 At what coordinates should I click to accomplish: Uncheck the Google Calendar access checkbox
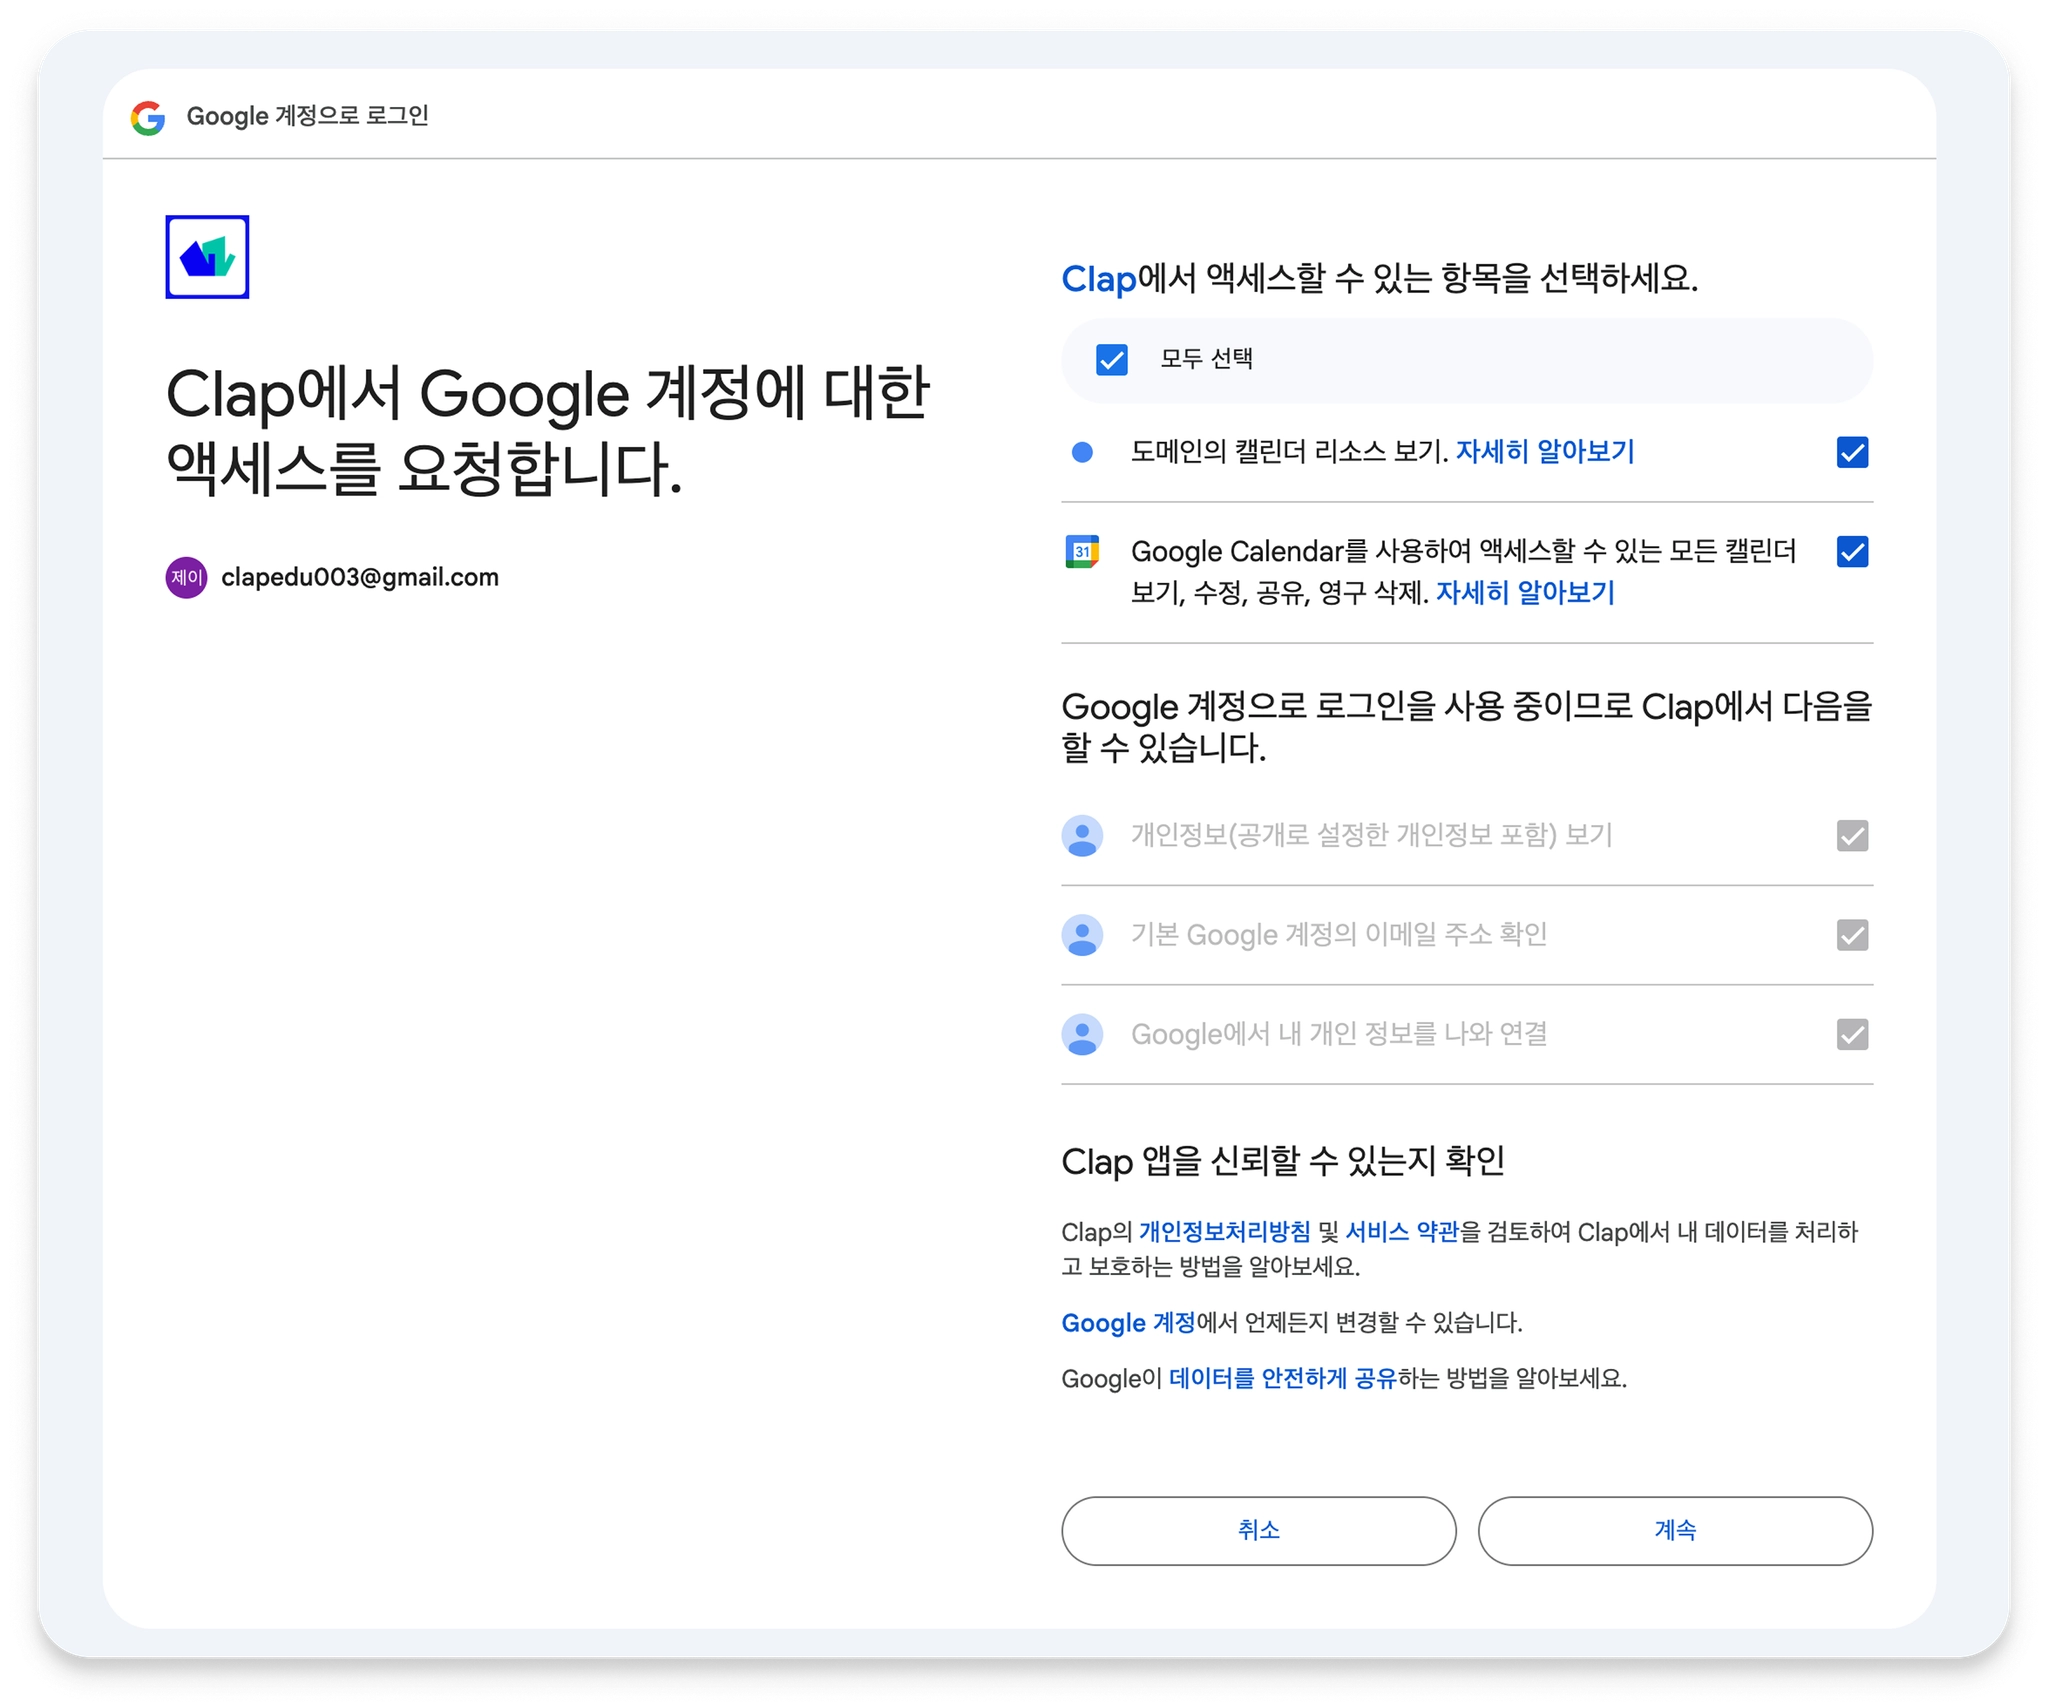1852,551
